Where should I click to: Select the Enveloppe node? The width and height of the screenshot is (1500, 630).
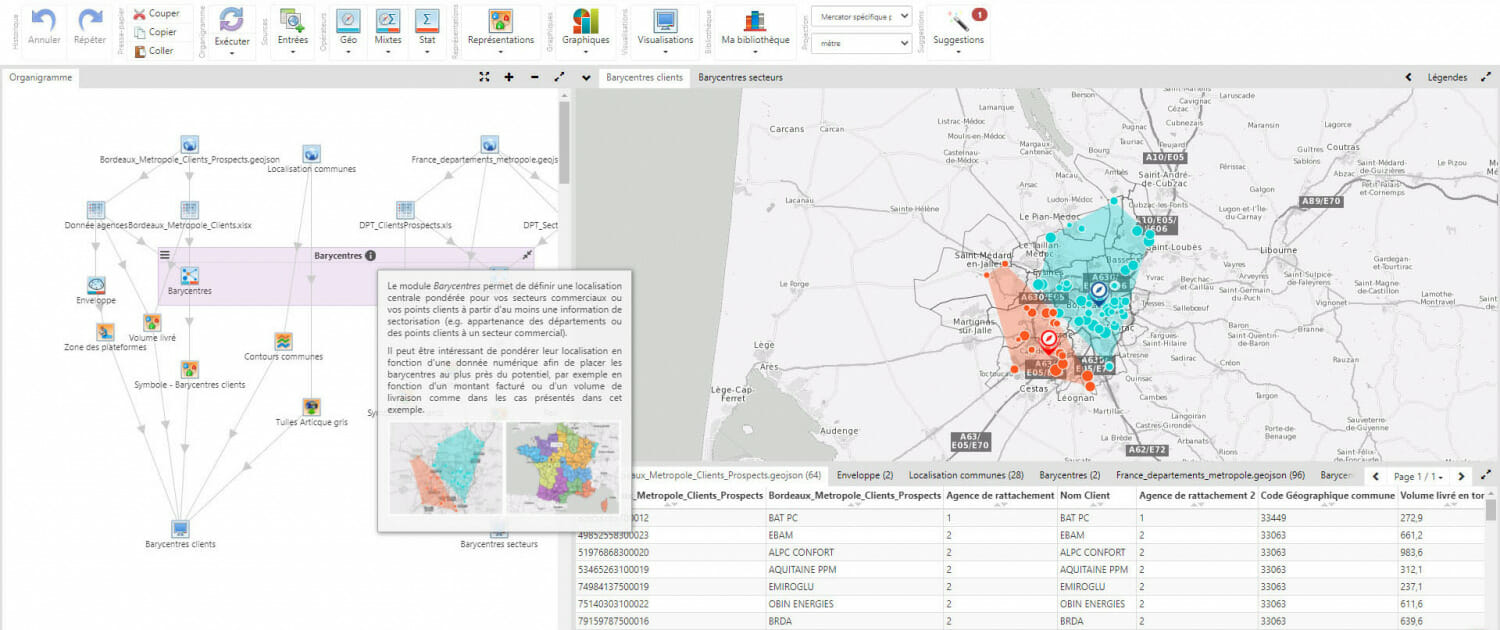point(96,285)
